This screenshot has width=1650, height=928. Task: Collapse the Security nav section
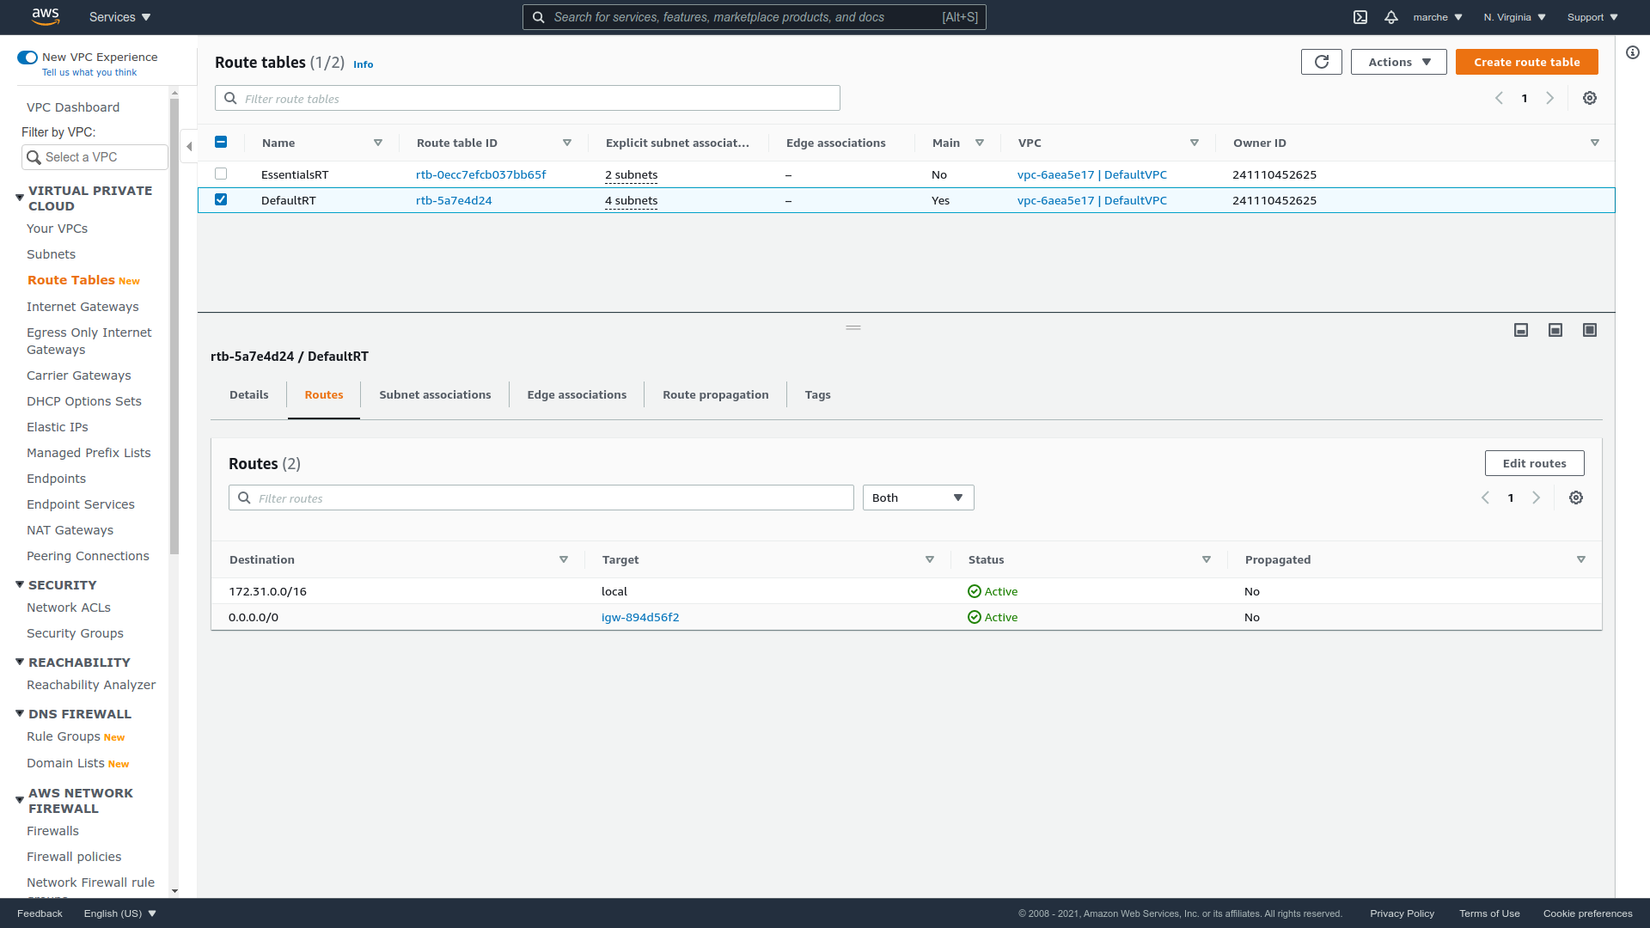coord(19,585)
